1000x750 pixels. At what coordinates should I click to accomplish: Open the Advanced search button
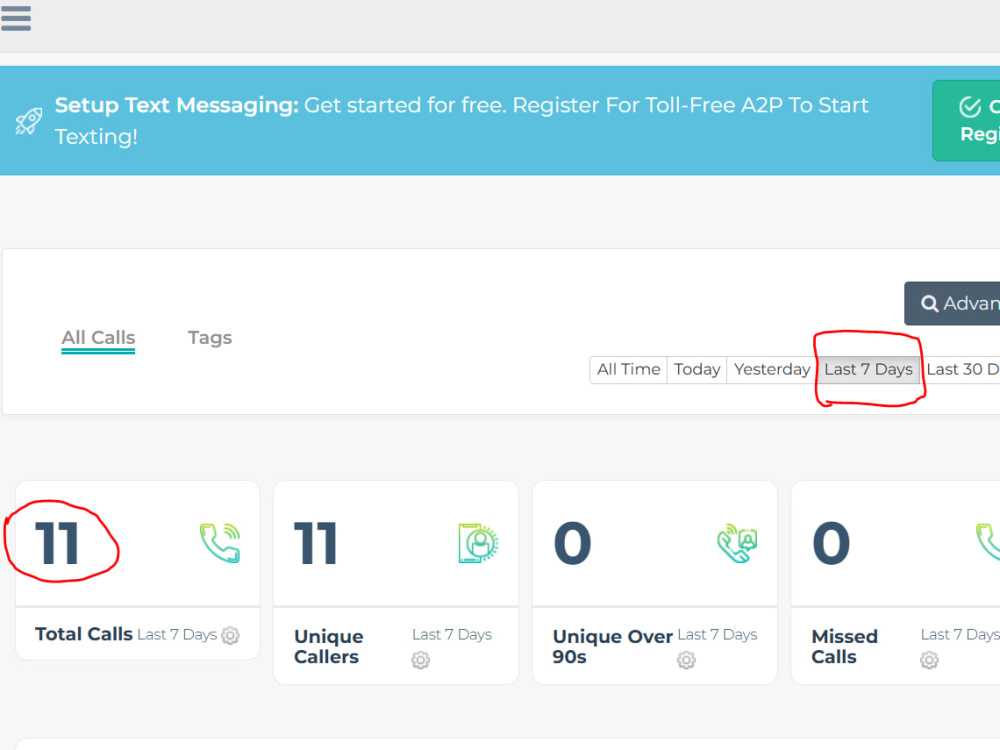tap(953, 304)
